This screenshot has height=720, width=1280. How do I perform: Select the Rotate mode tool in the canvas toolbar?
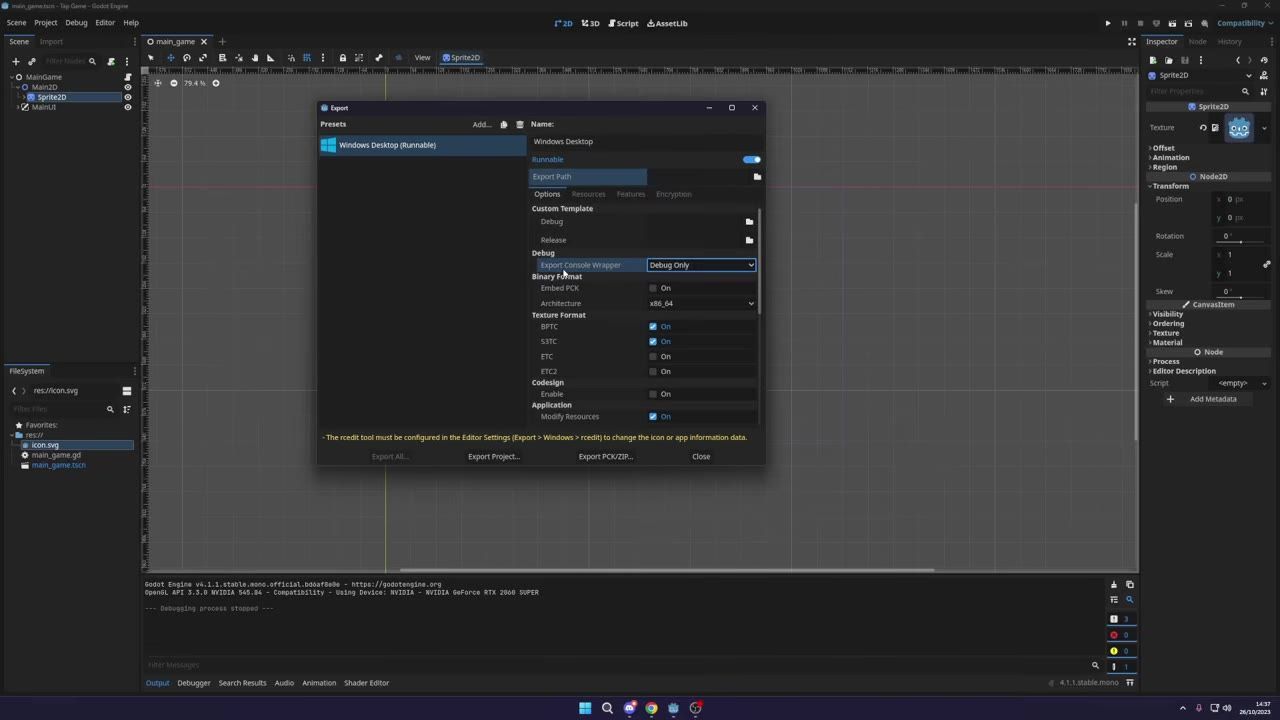(x=186, y=57)
